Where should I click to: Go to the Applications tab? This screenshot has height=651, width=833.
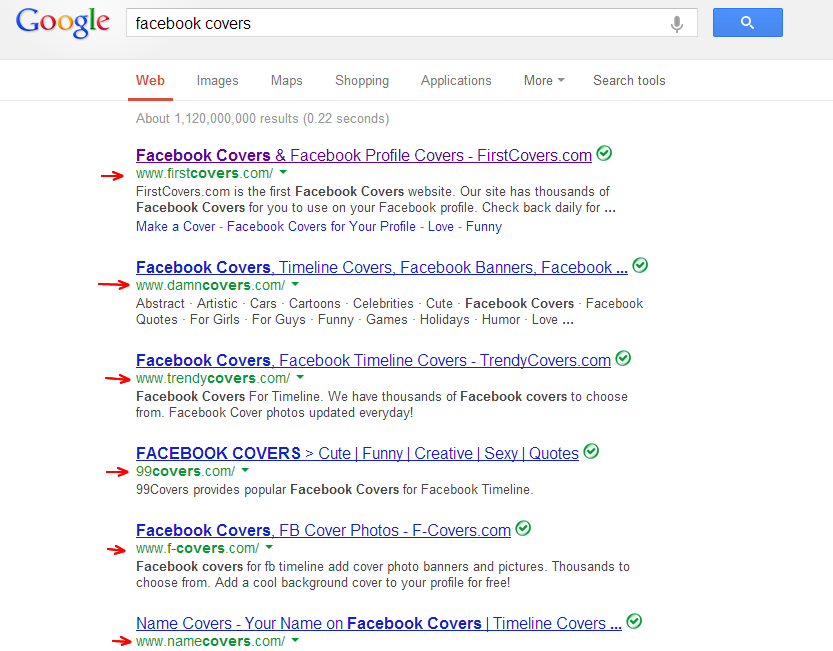[x=456, y=80]
